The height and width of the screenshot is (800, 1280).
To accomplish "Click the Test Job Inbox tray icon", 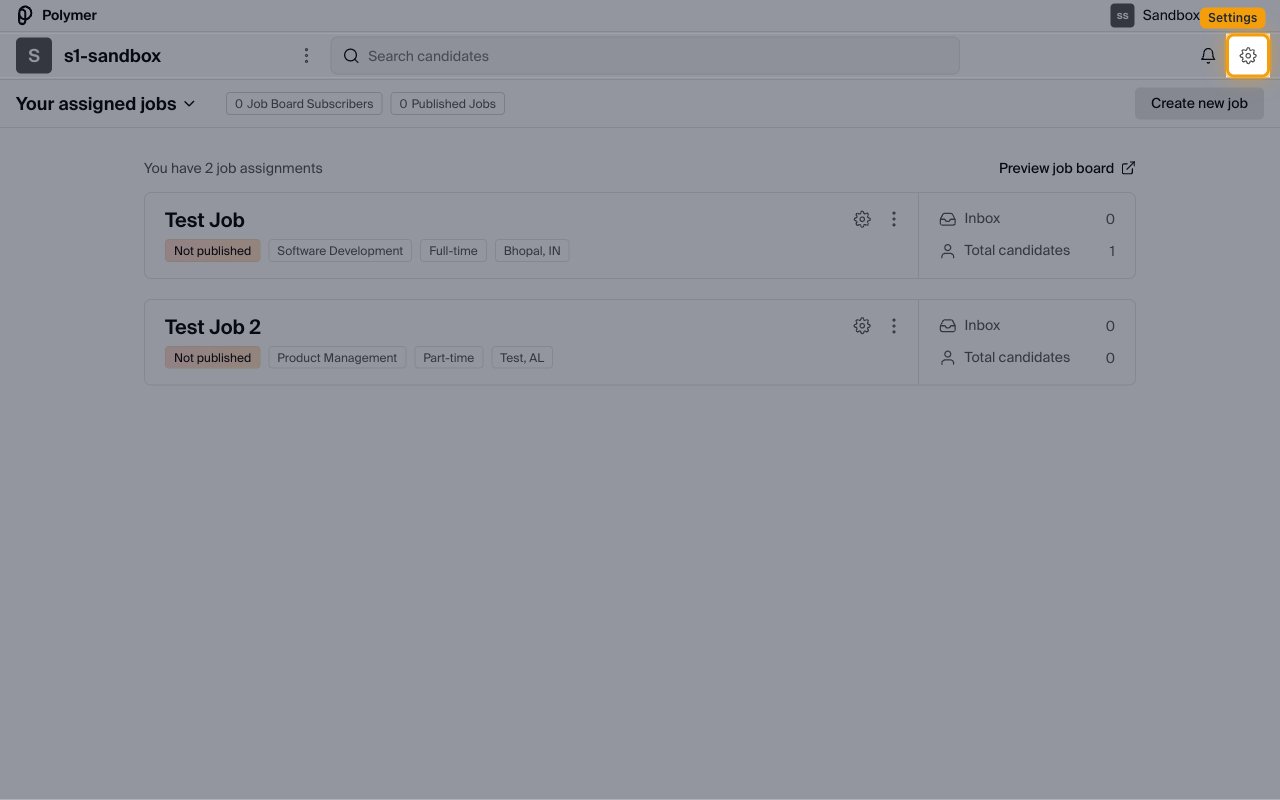I will click(x=947, y=219).
